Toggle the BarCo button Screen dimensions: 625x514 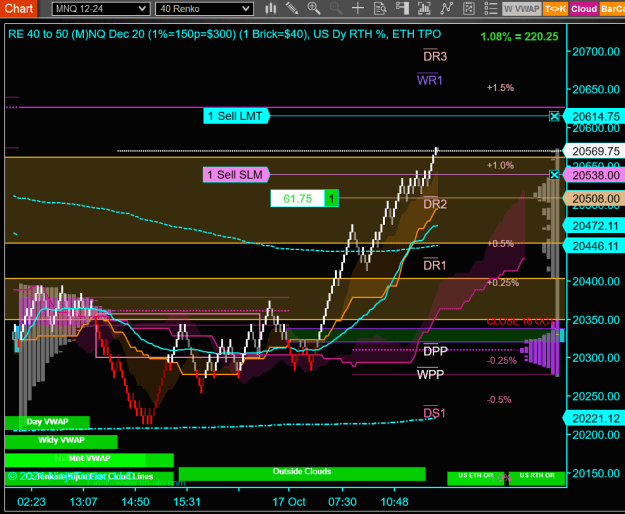click(612, 9)
